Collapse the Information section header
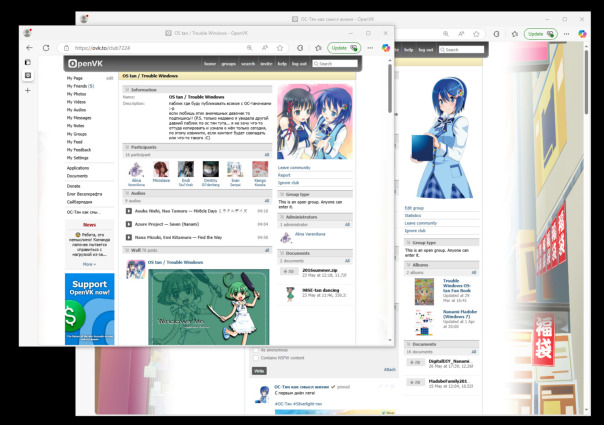604x425 pixels. [x=197, y=90]
